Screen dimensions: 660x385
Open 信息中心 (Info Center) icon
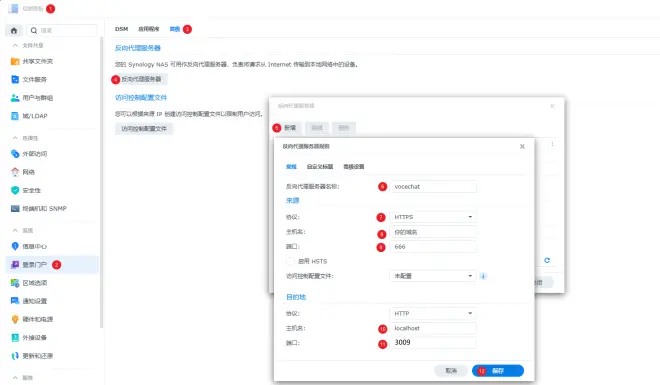click(x=15, y=246)
